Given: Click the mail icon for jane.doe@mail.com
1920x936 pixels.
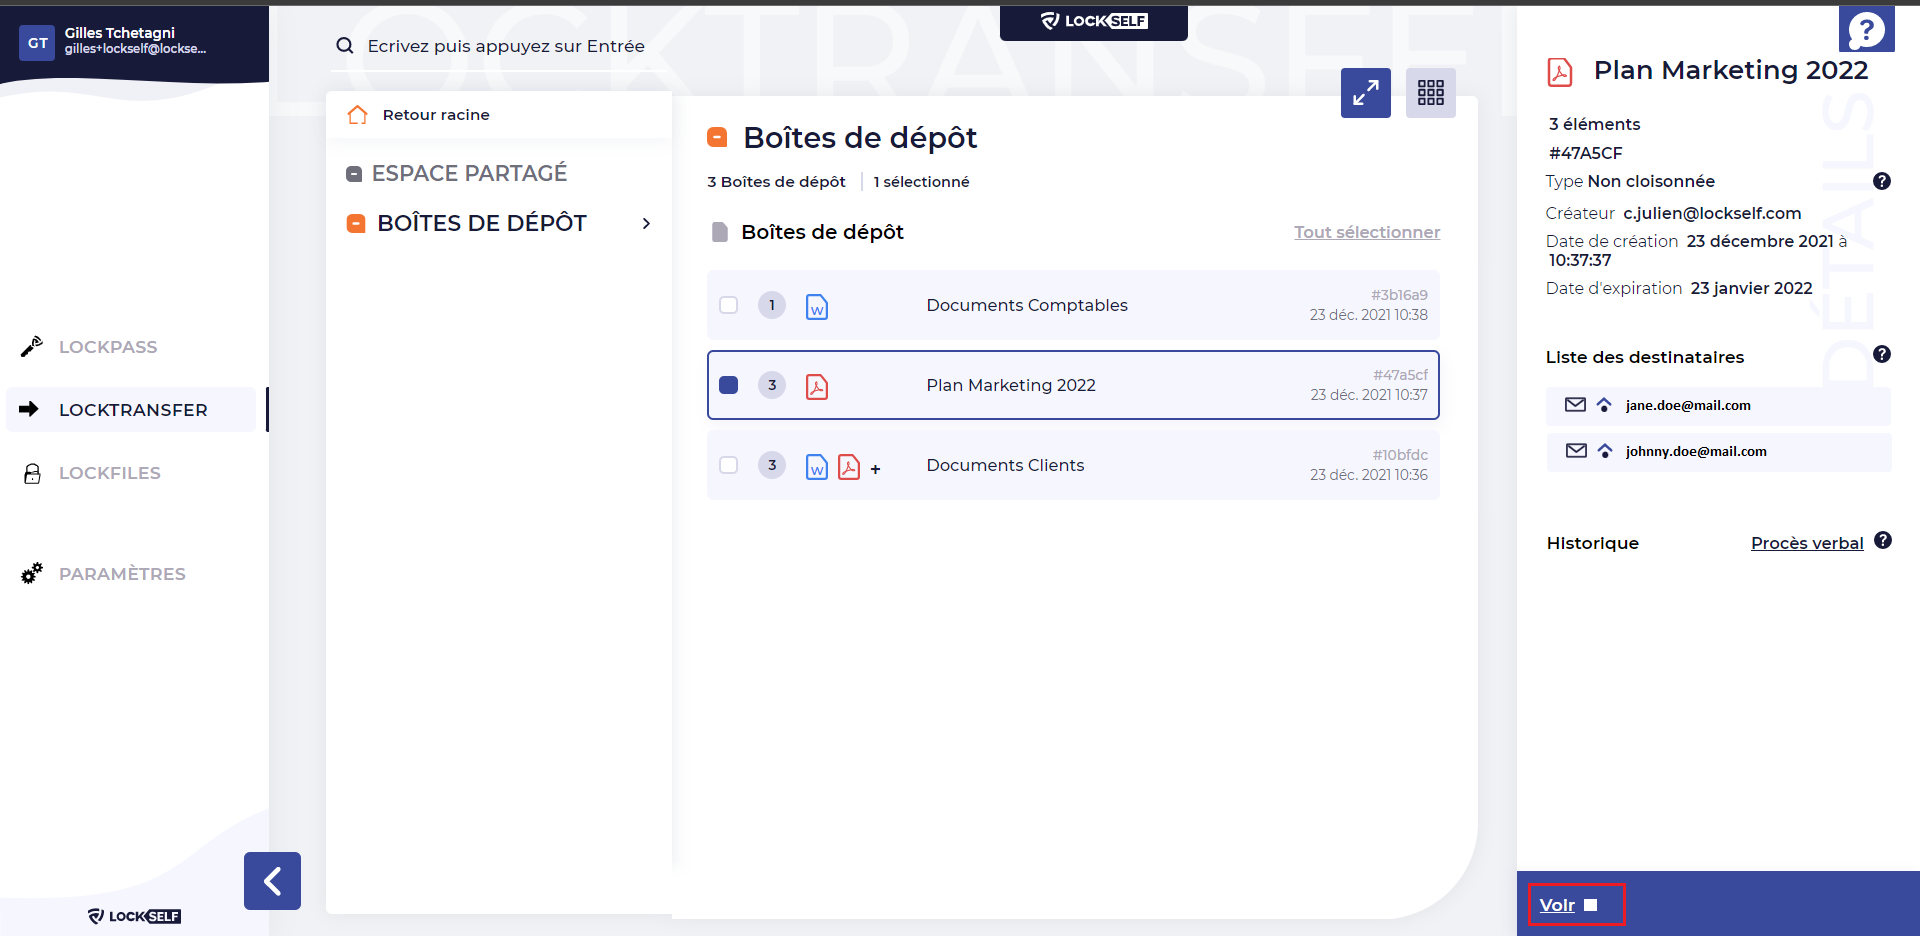Looking at the screenshot, I should click(1575, 405).
